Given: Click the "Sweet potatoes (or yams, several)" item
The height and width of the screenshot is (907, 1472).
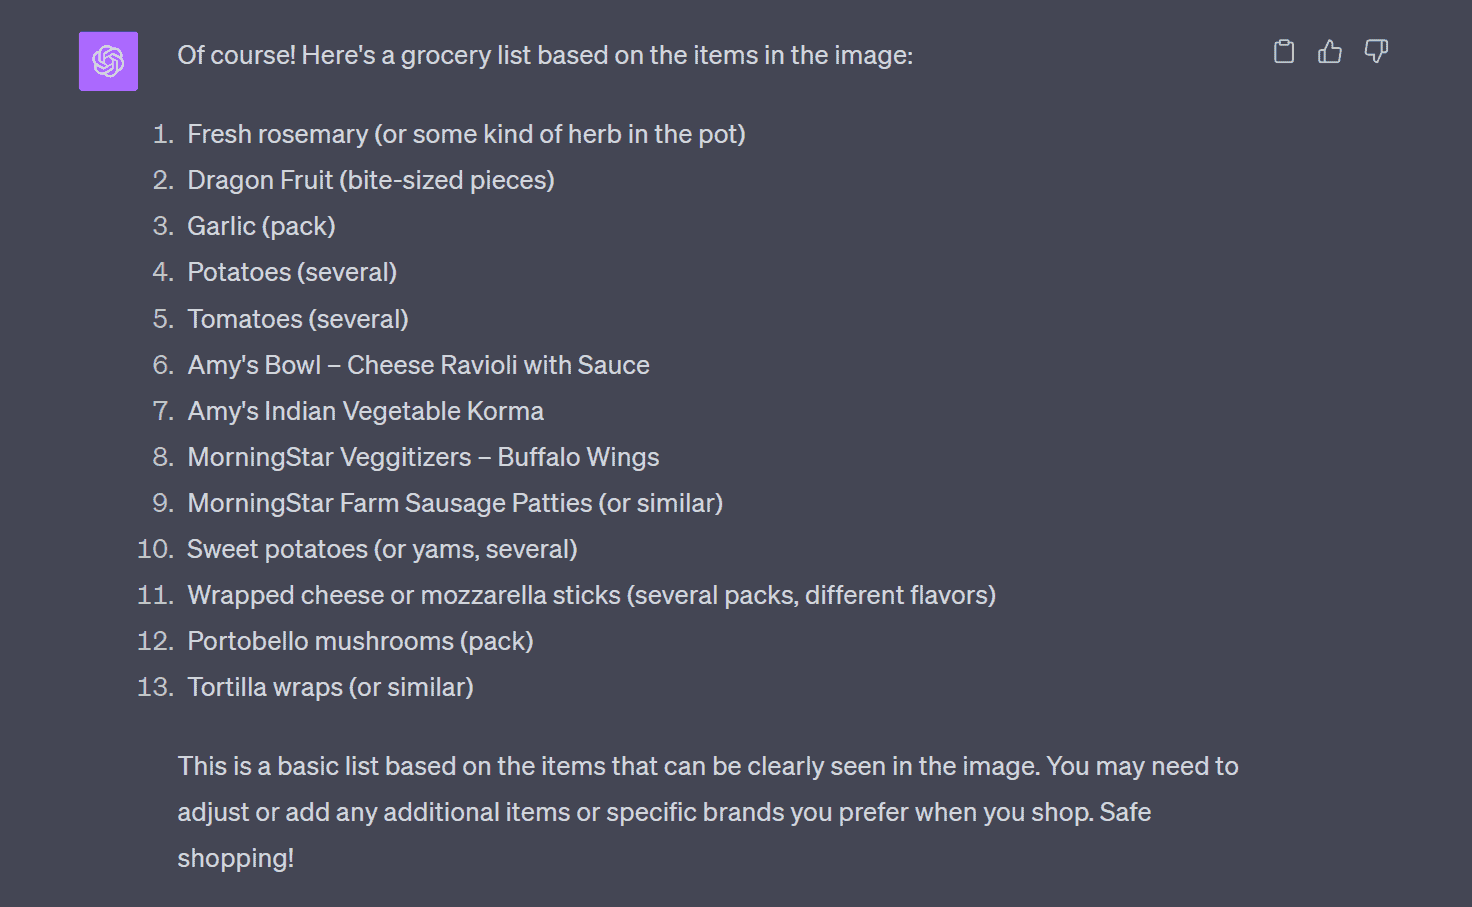Looking at the screenshot, I should point(382,549).
